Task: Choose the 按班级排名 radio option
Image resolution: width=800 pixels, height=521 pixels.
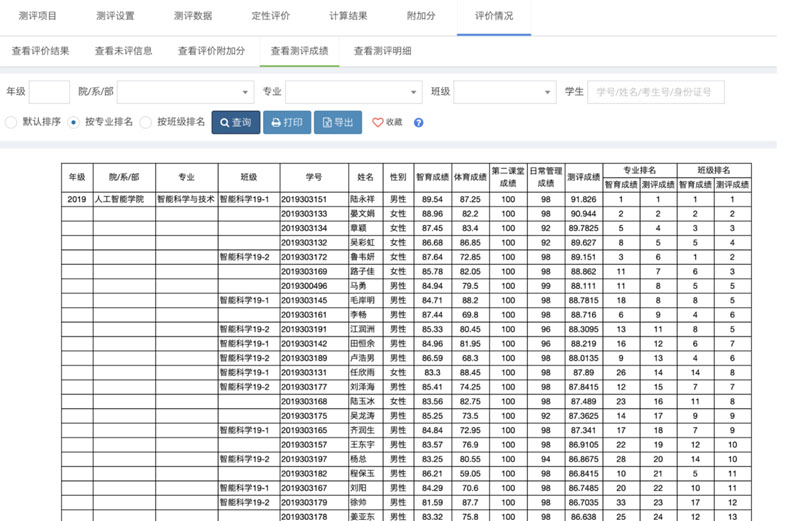Action: pos(146,122)
